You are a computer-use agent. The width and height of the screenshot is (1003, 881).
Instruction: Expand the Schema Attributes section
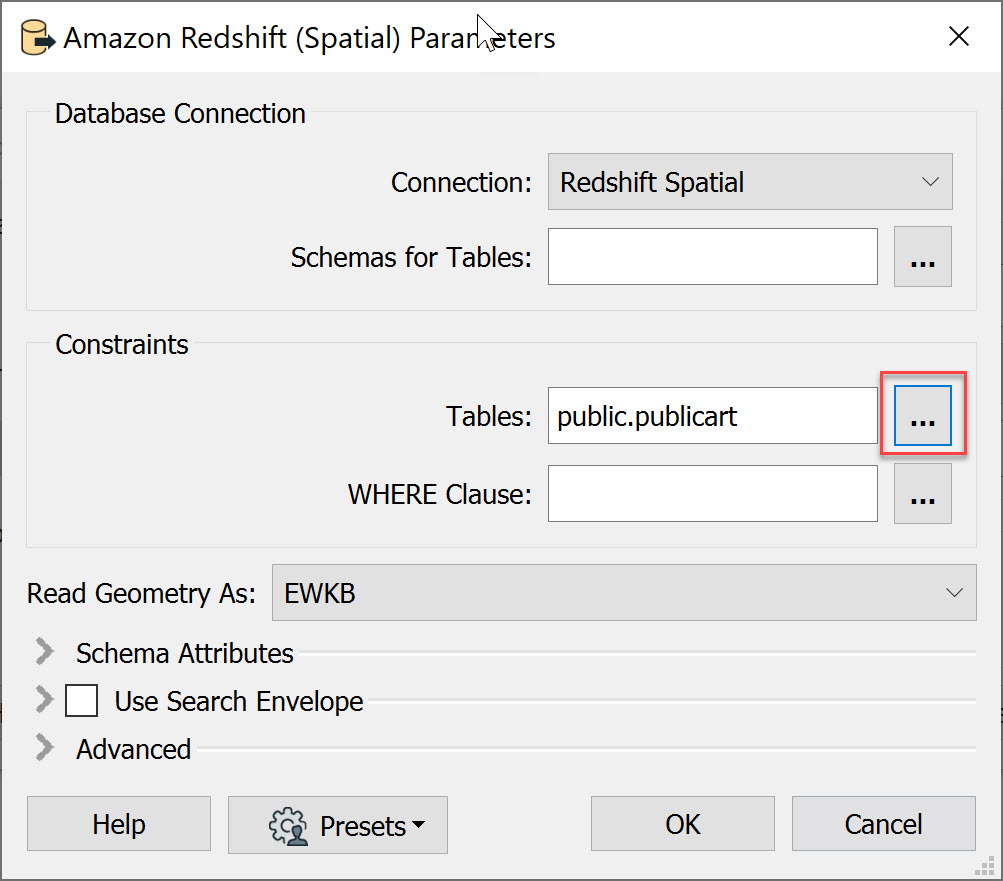[x=44, y=651]
